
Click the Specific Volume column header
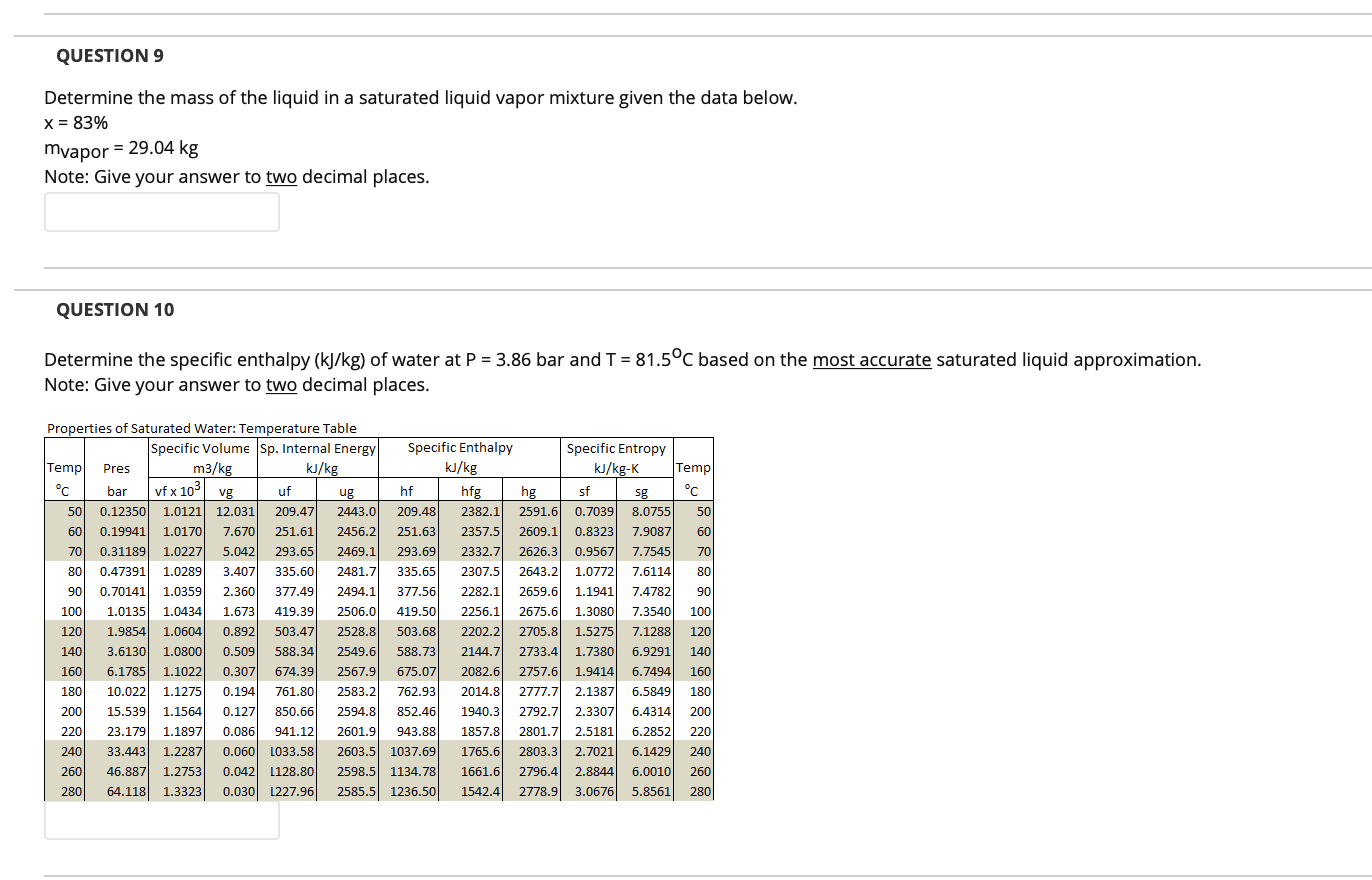pos(202,448)
